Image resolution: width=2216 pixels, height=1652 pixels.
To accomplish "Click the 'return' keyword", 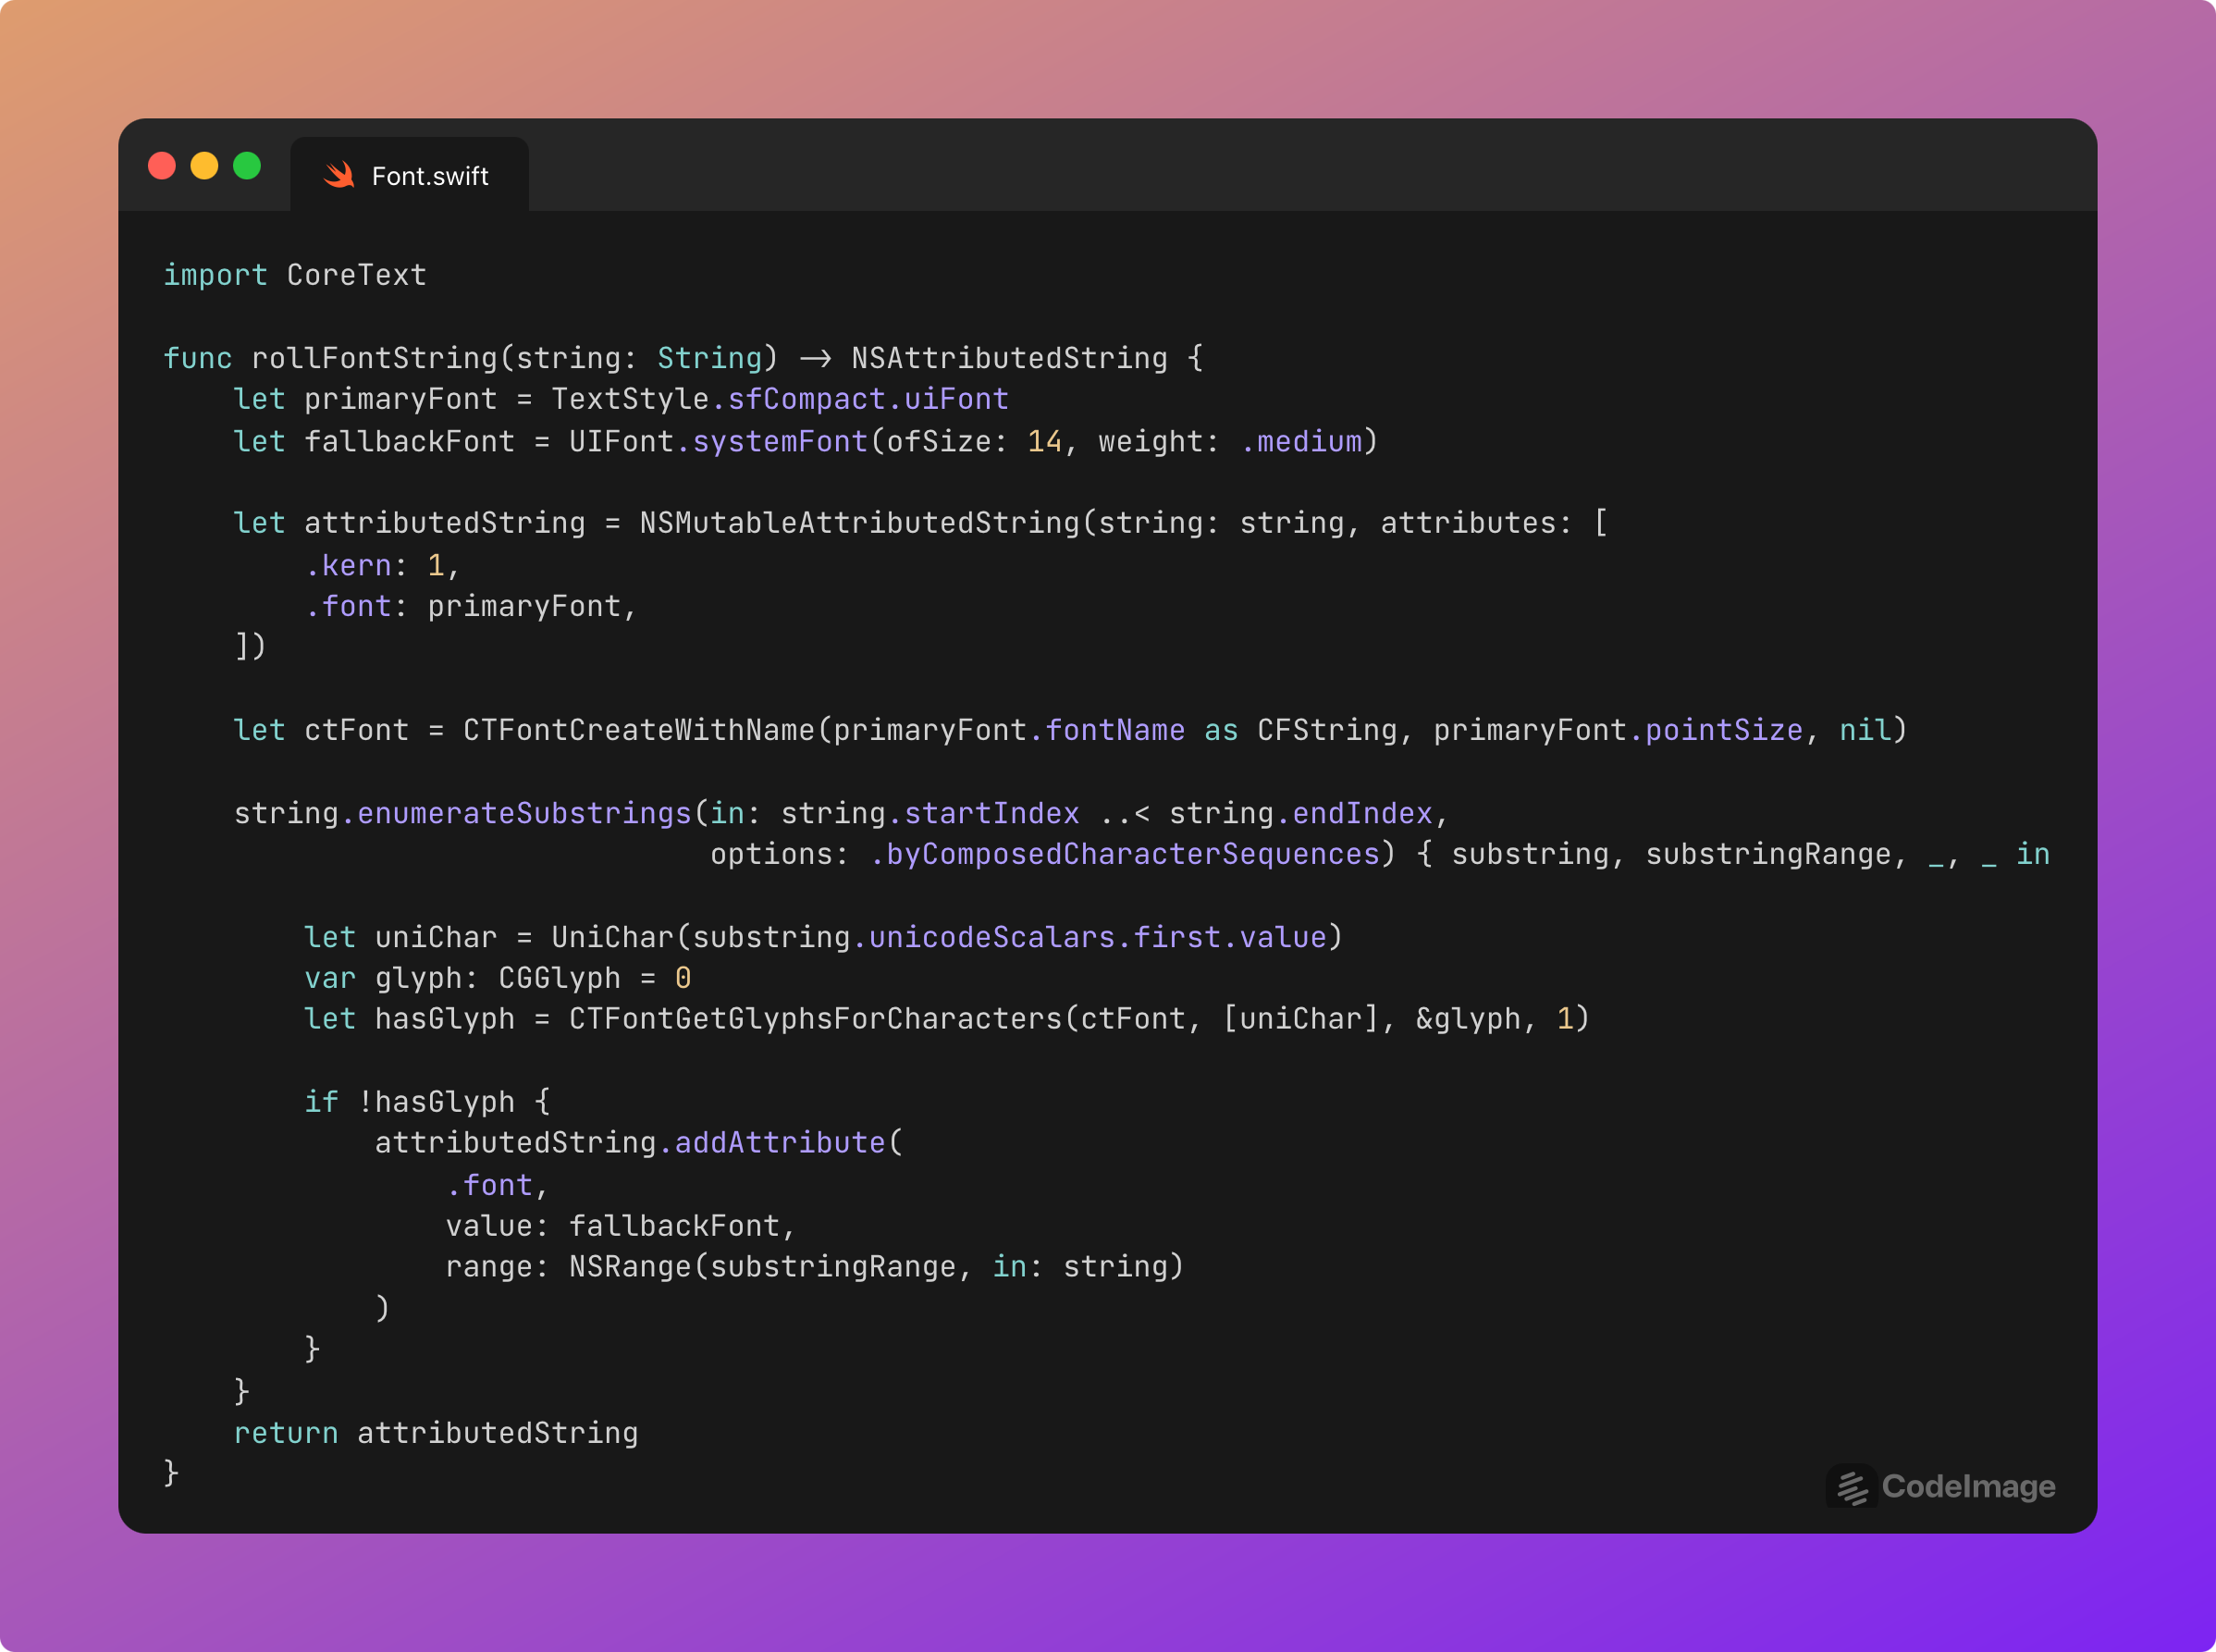I will [286, 1433].
